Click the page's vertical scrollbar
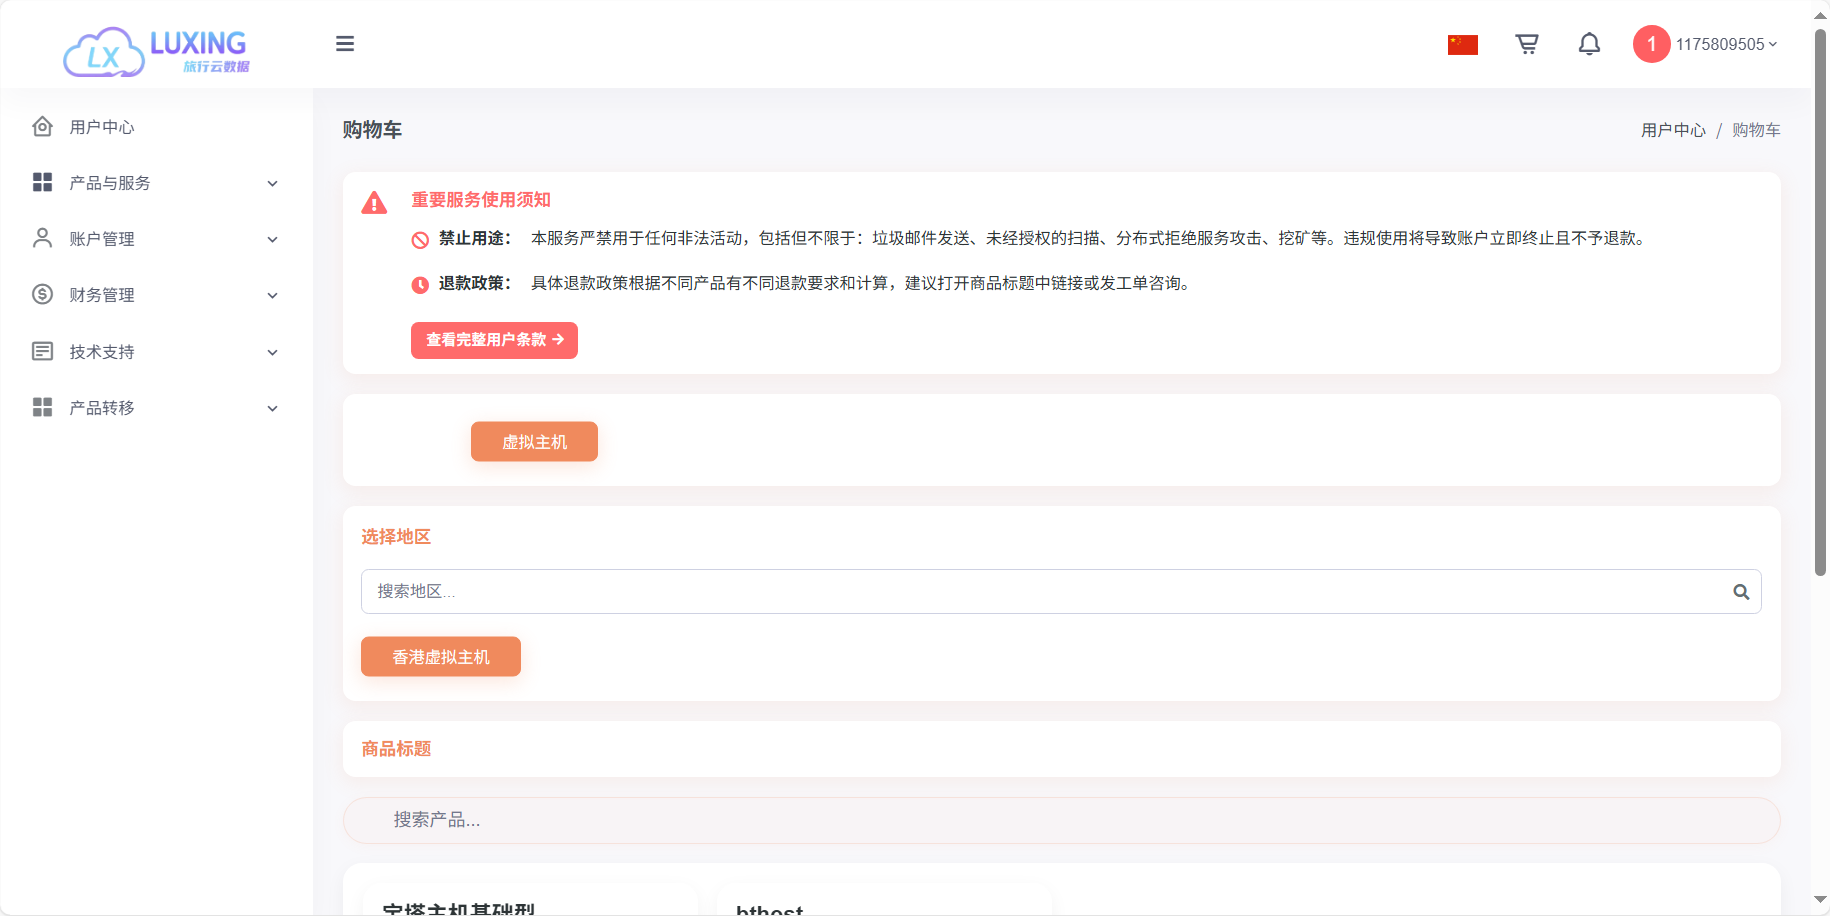This screenshot has width=1830, height=916. (1820, 300)
